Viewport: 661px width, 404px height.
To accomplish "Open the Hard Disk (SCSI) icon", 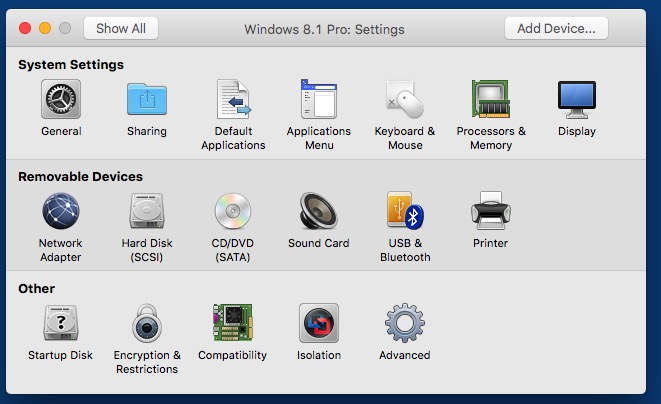I will click(x=147, y=211).
